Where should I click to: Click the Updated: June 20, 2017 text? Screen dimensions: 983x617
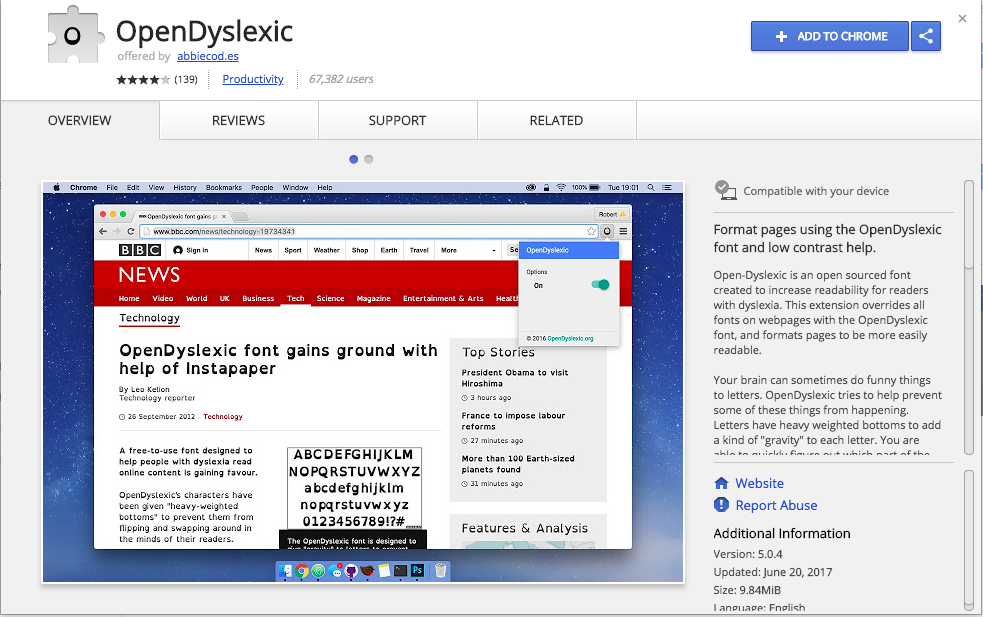pos(773,572)
